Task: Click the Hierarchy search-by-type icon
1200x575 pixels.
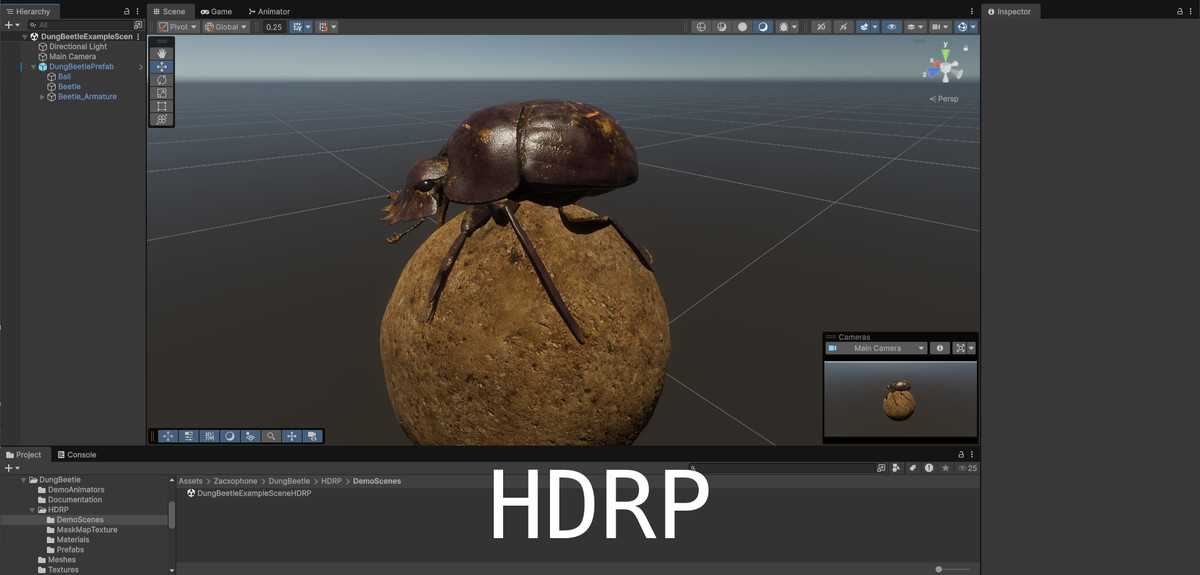Action: click(x=138, y=25)
